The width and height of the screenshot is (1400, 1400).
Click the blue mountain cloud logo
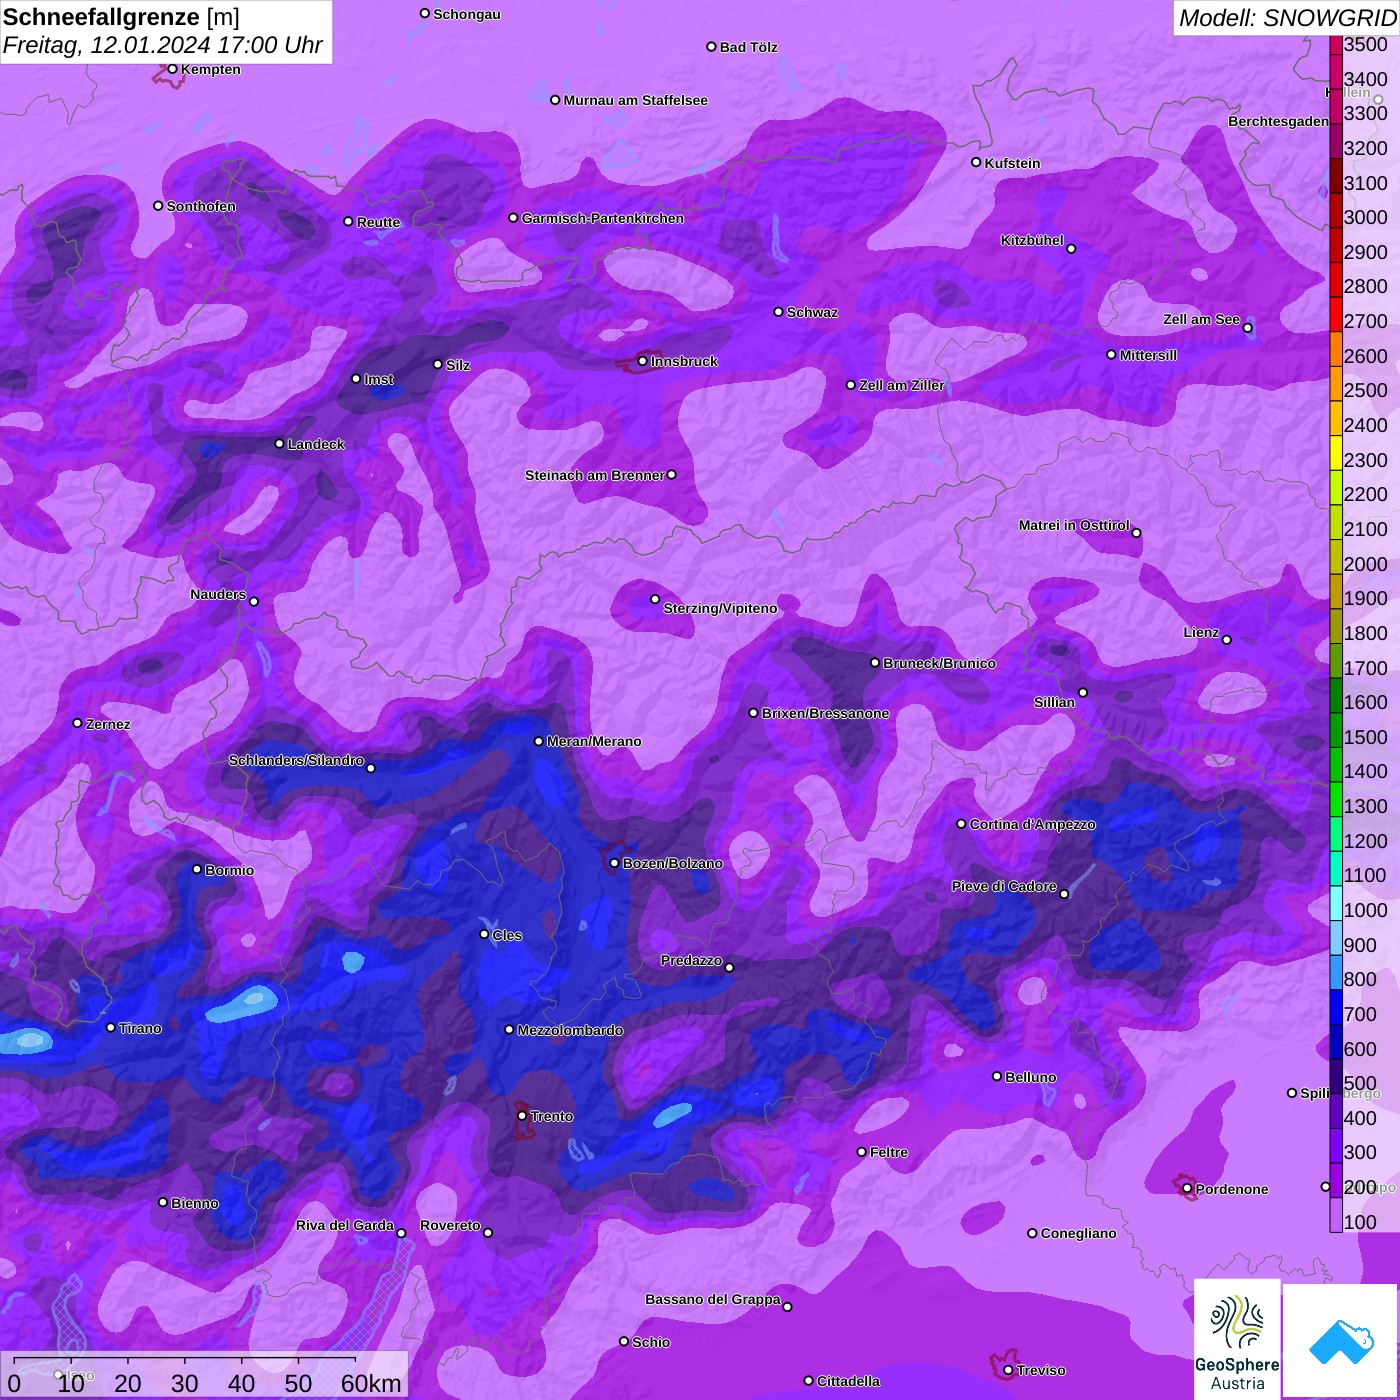tap(1341, 1340)
